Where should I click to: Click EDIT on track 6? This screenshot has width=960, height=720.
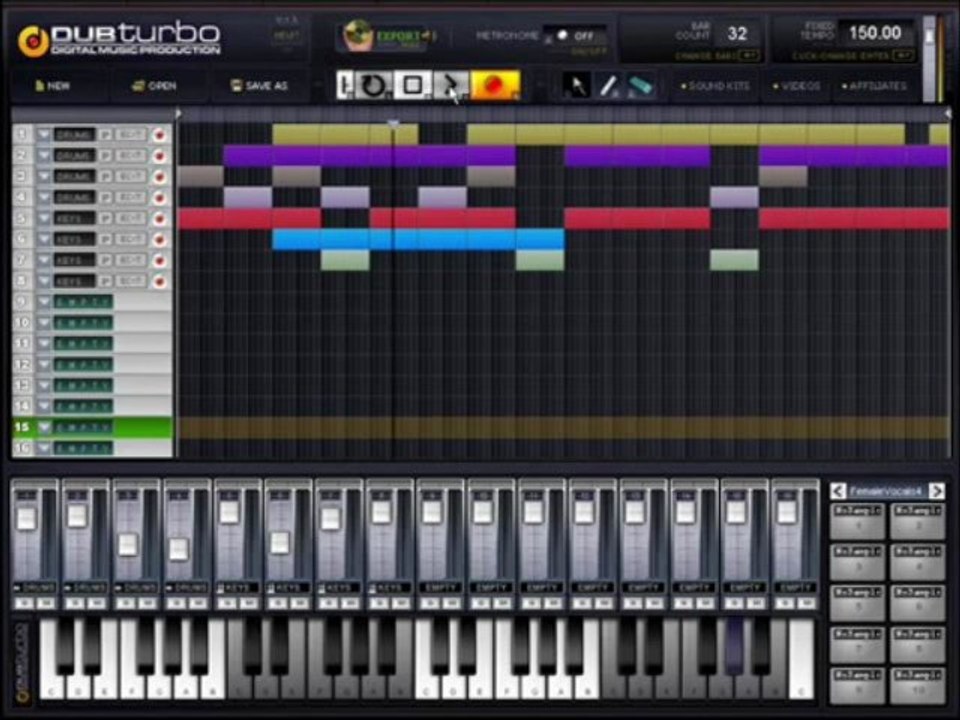[x=131, y=239]
